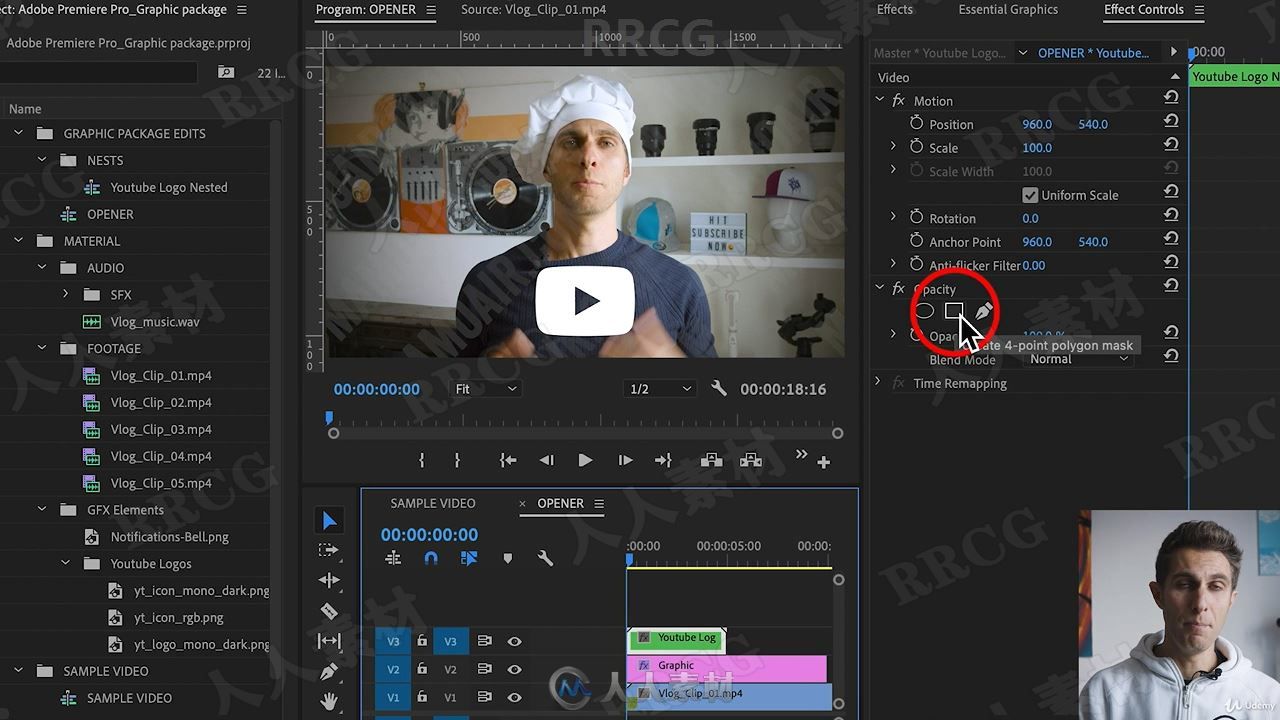Toggle snap in timeline magnet icon
Viewport: 1280px width, 720px height.
pos(431,558)
